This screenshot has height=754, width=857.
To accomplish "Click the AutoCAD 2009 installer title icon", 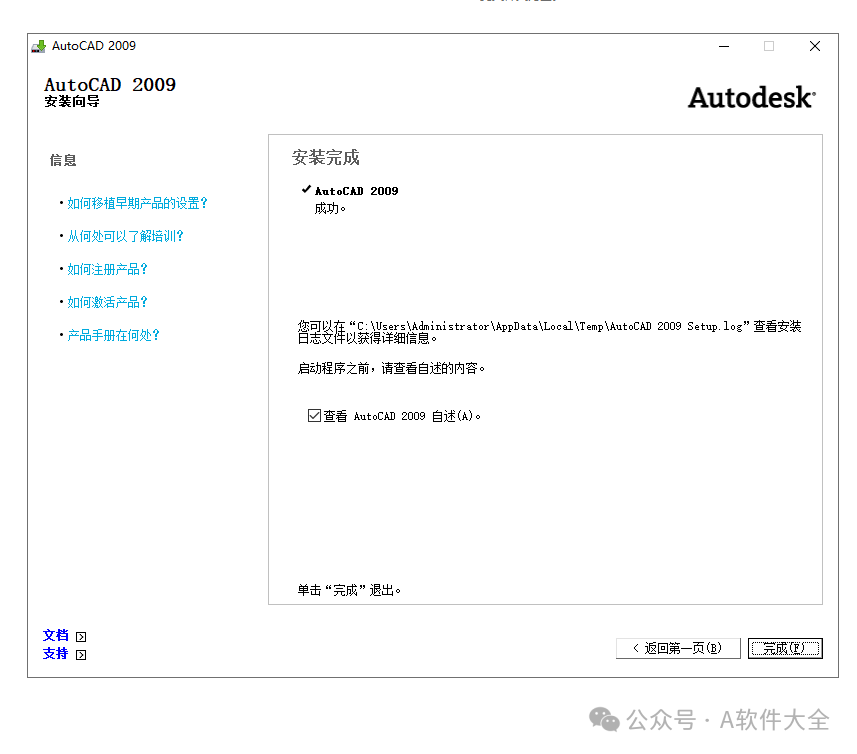I will 38,46.
